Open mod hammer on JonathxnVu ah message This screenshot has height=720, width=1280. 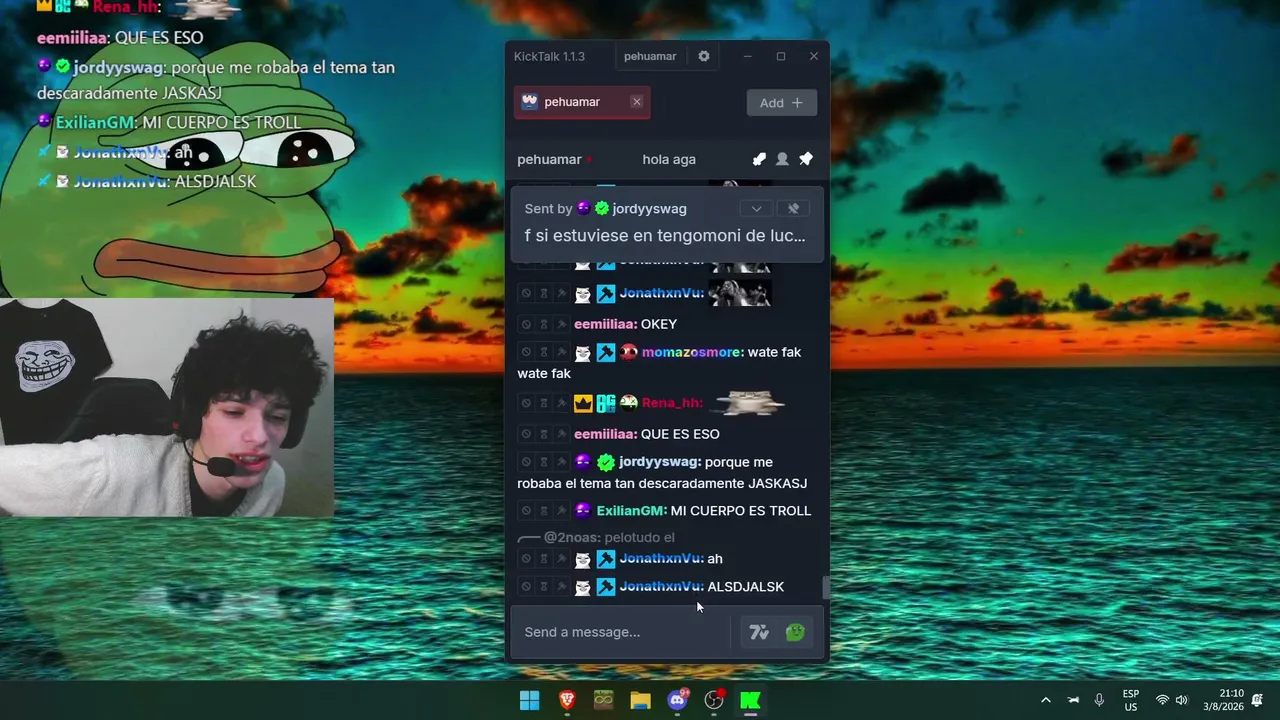pyautogui.click(x=561, y=559)
